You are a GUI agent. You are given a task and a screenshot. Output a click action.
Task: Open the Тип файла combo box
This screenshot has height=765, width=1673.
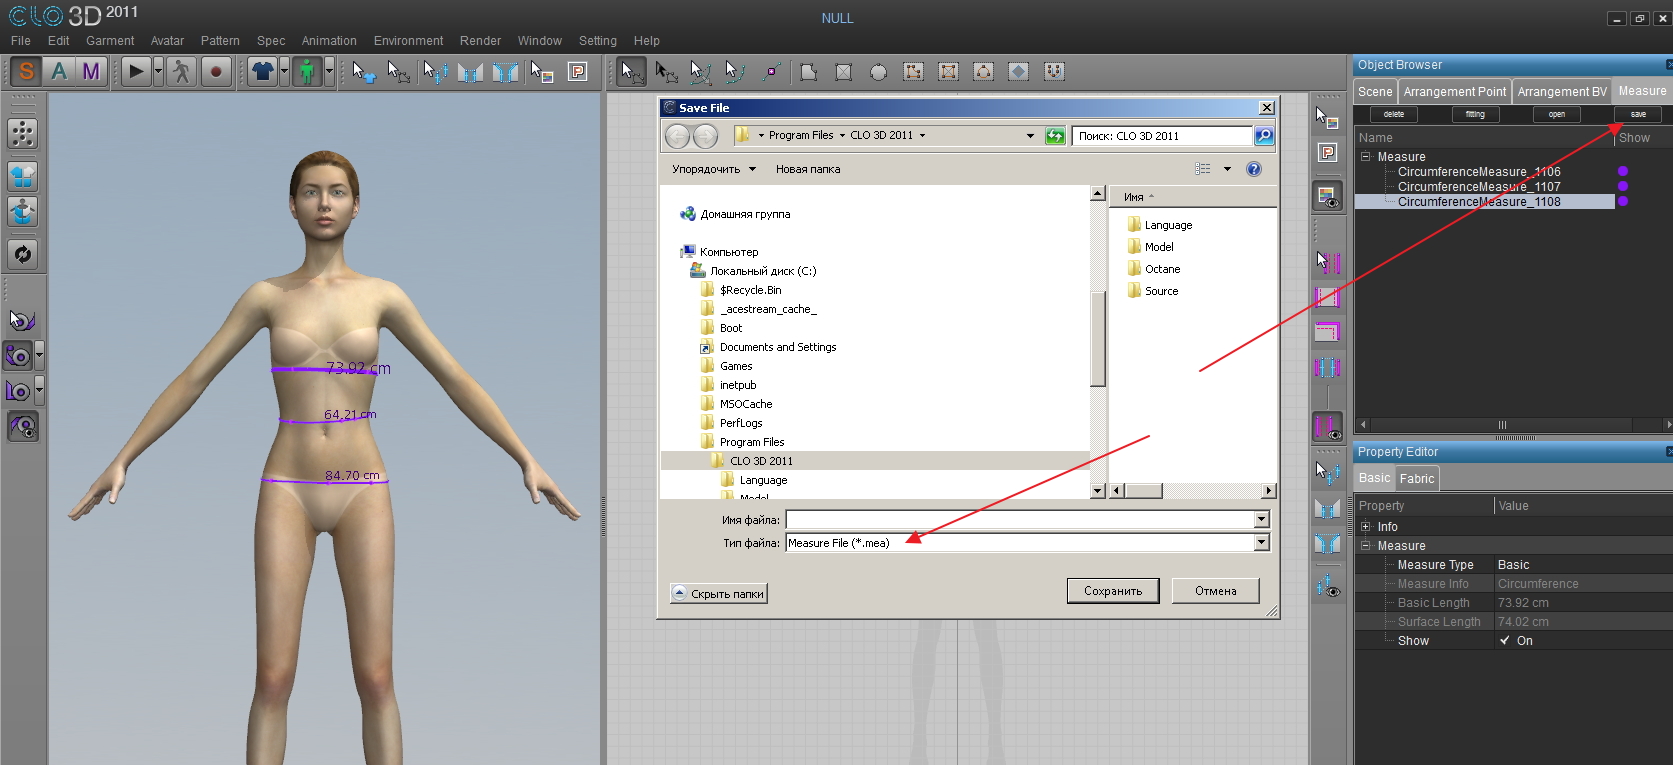1028,543
